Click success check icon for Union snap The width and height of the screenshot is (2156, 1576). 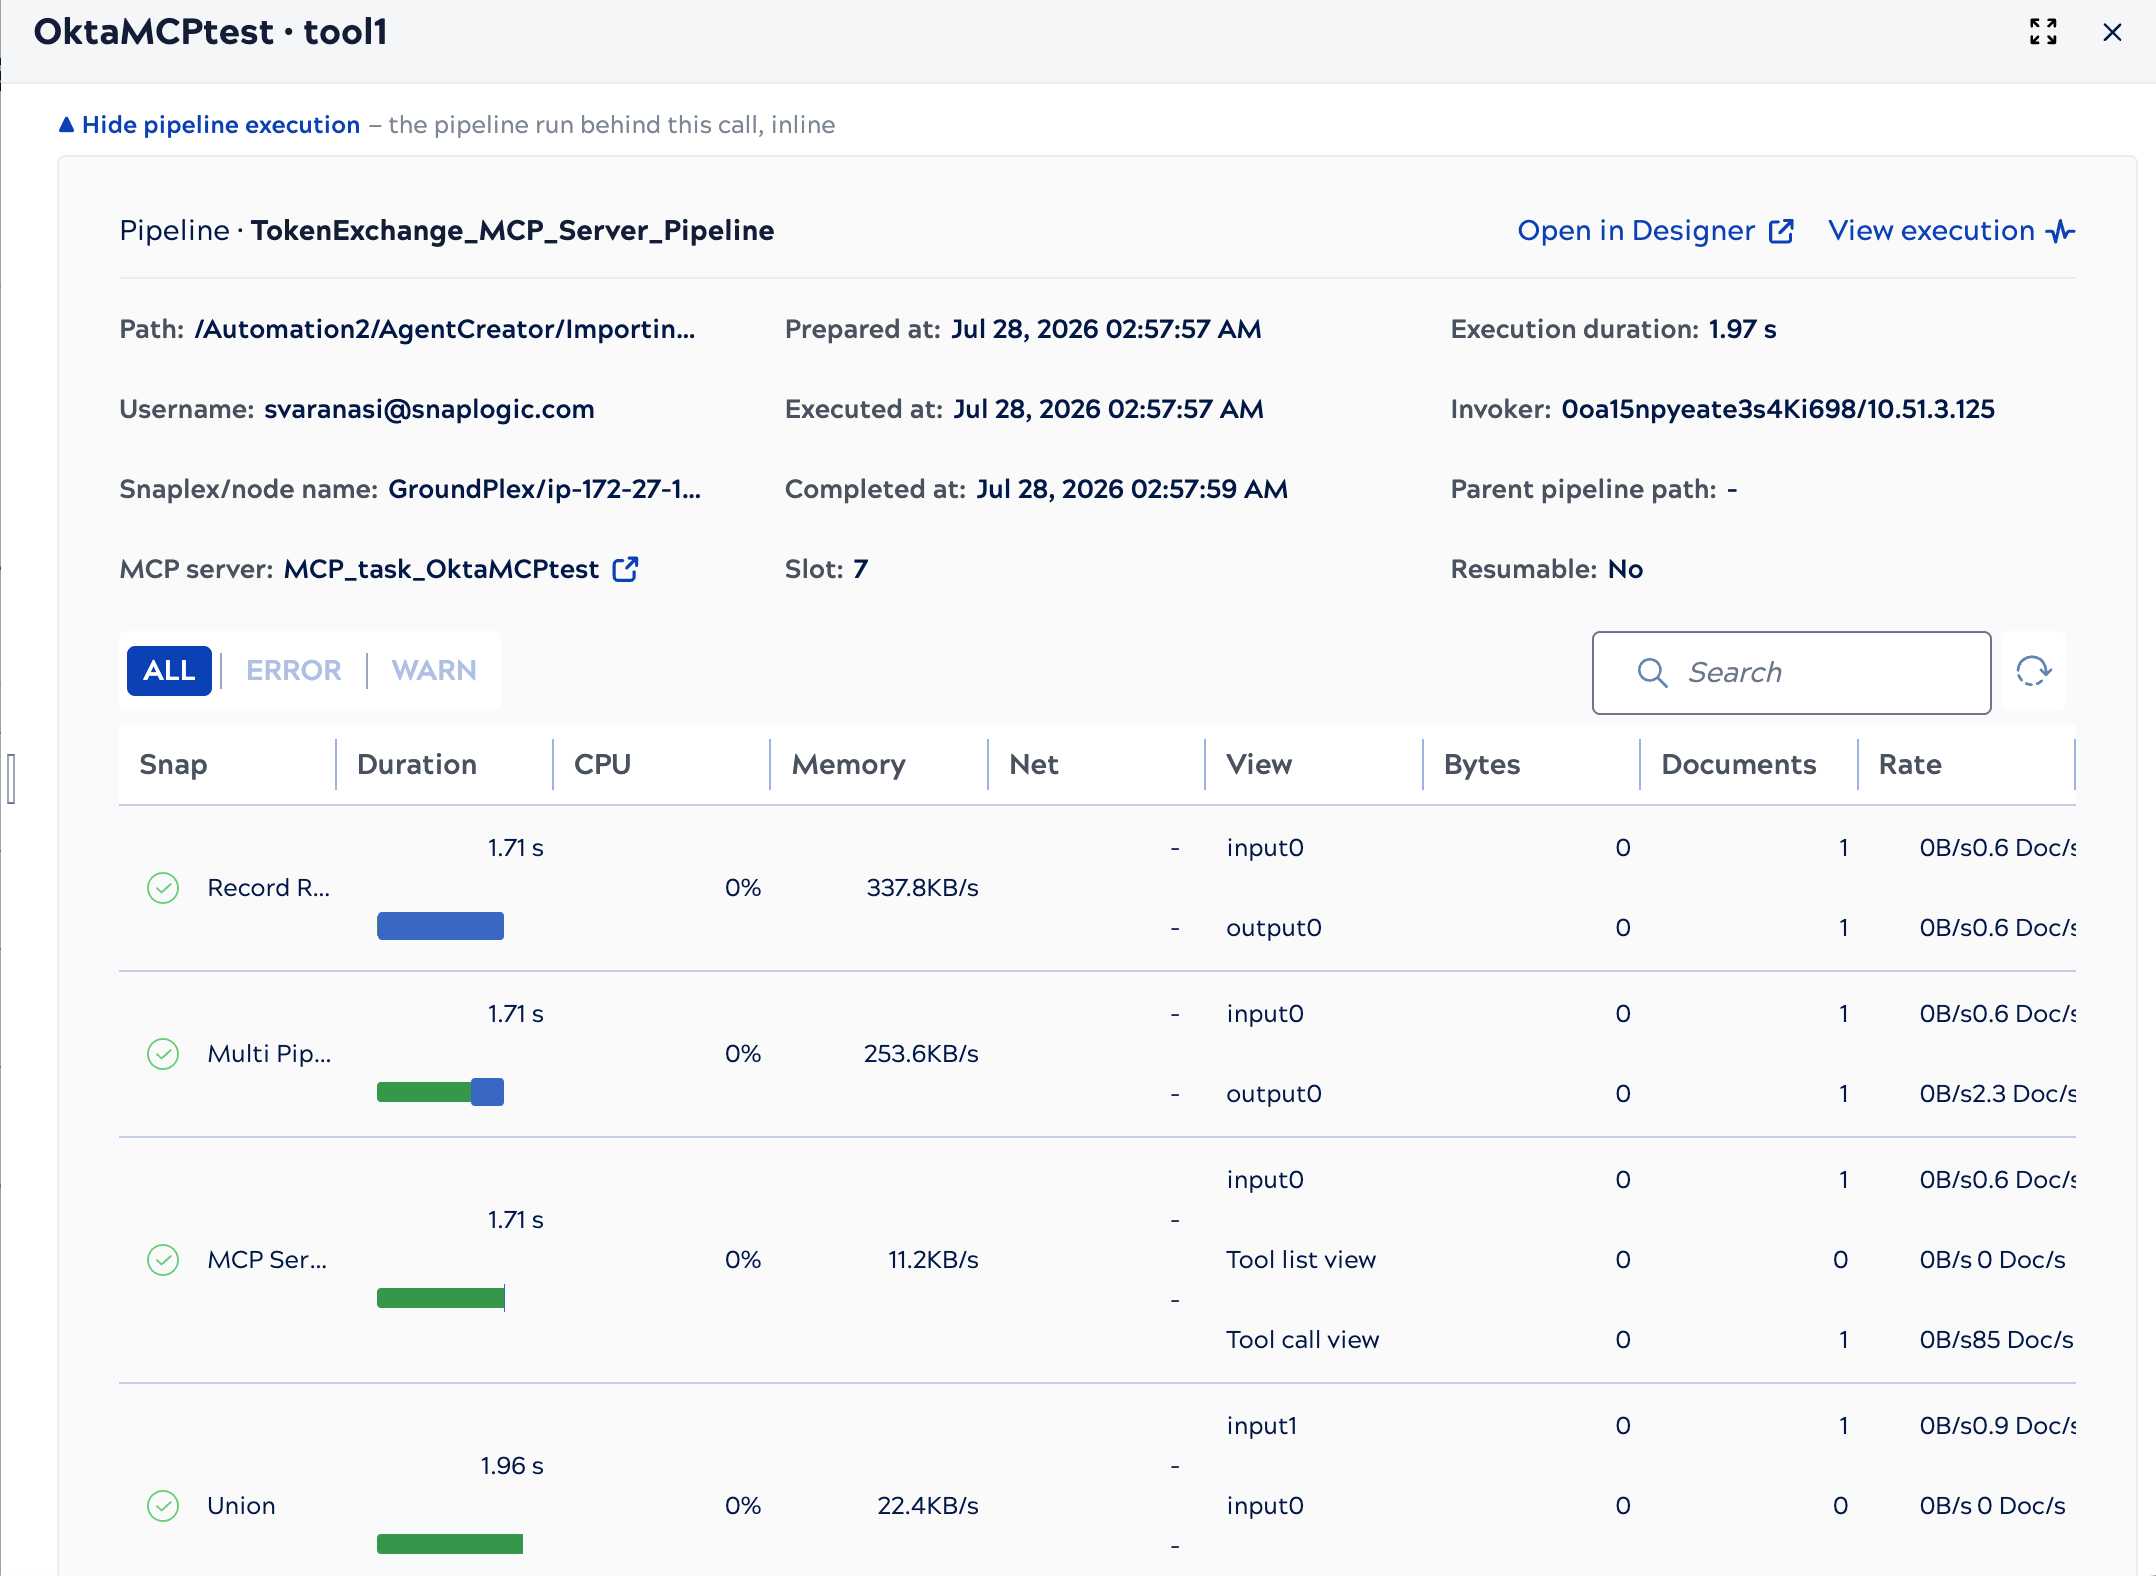click(x=163, y=1506)
